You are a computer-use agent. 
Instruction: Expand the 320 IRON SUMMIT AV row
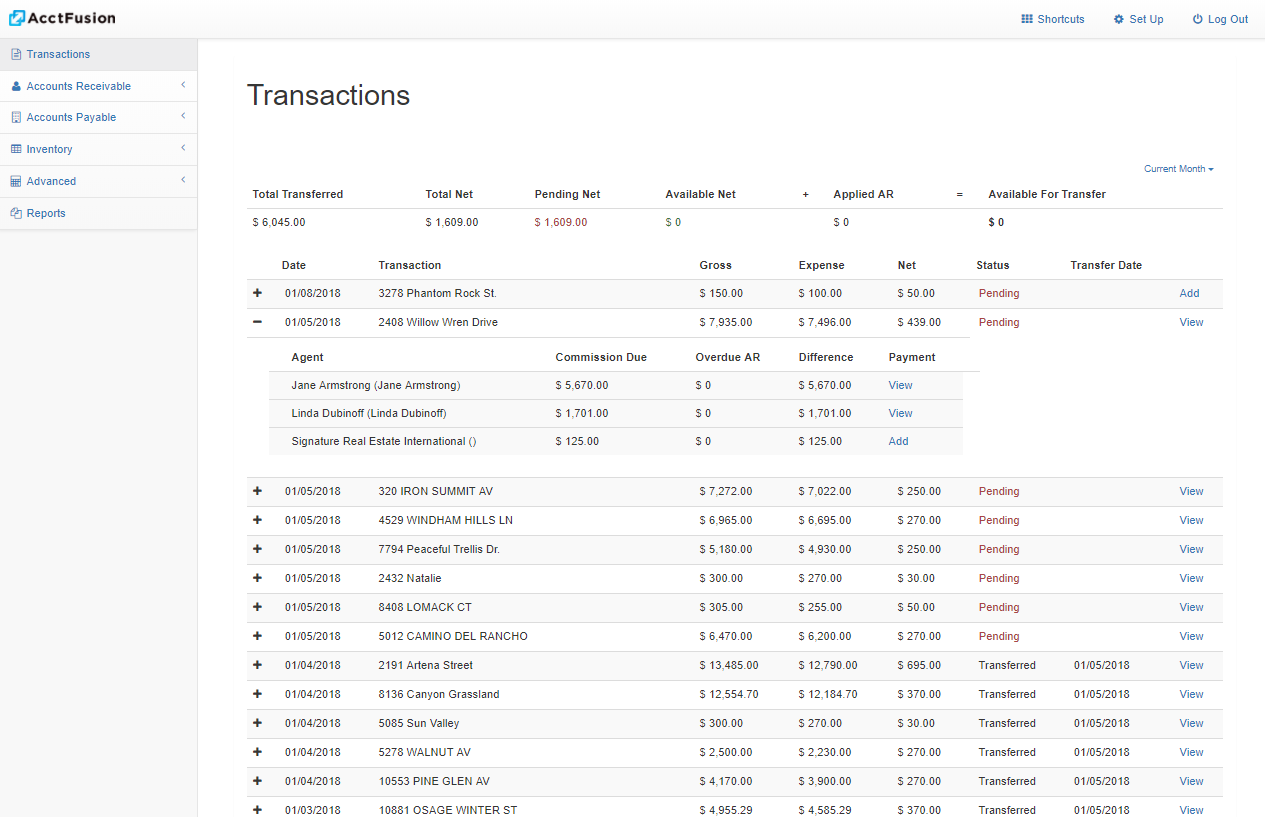(x=257, y=491)
